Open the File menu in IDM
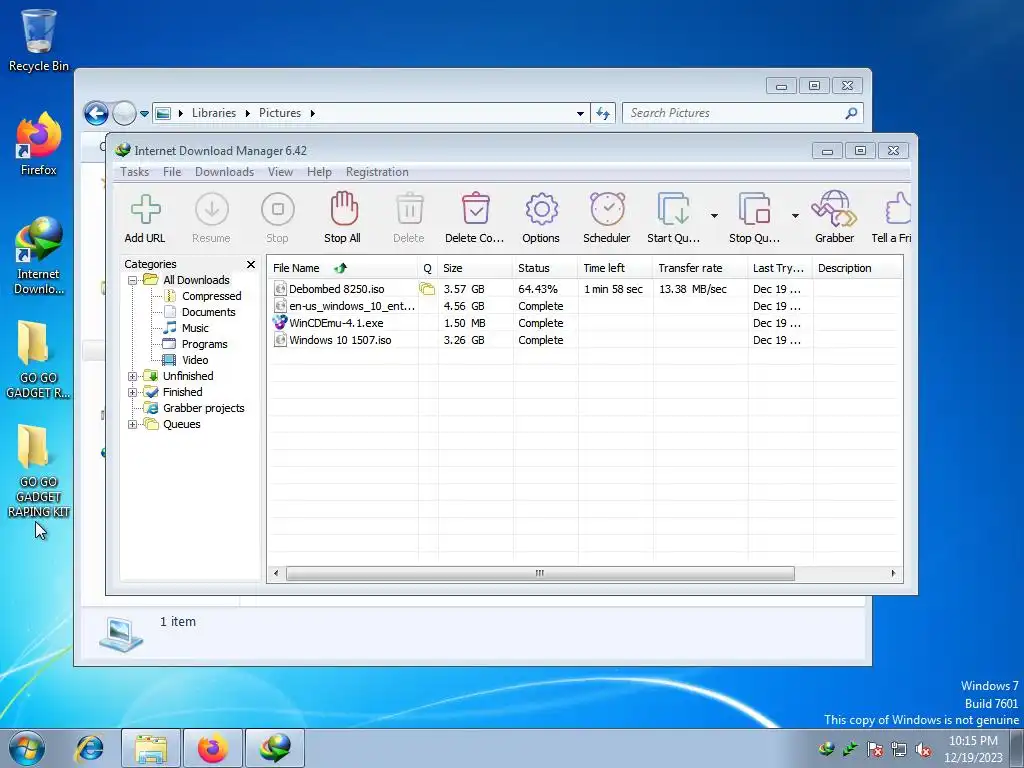This screenshot has width=1024, height=768. coord(172,172)
